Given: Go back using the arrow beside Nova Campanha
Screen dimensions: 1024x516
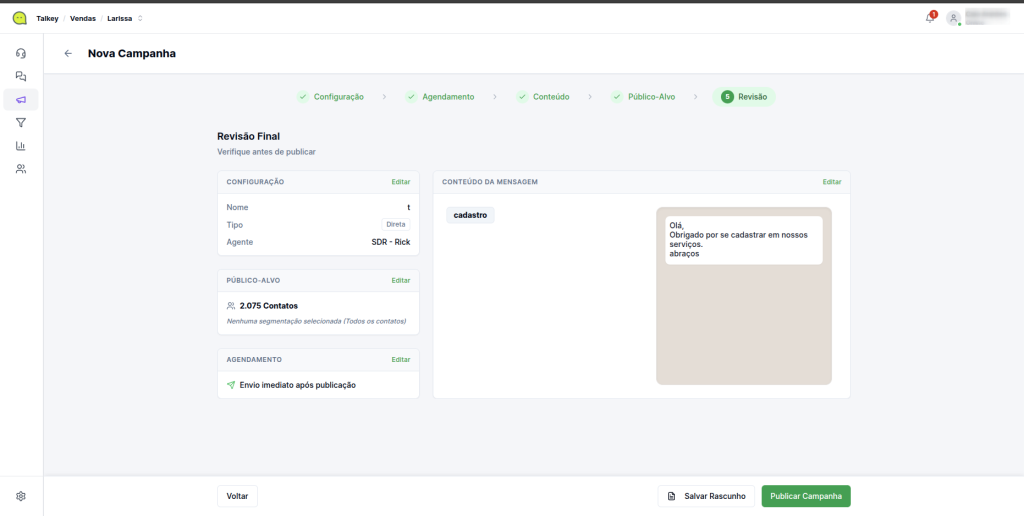Looking at the screenshot, I should tap(68, 54).
